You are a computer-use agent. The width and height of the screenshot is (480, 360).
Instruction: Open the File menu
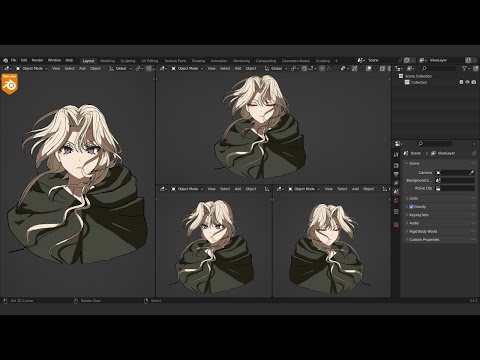click(x=14, y=60)
